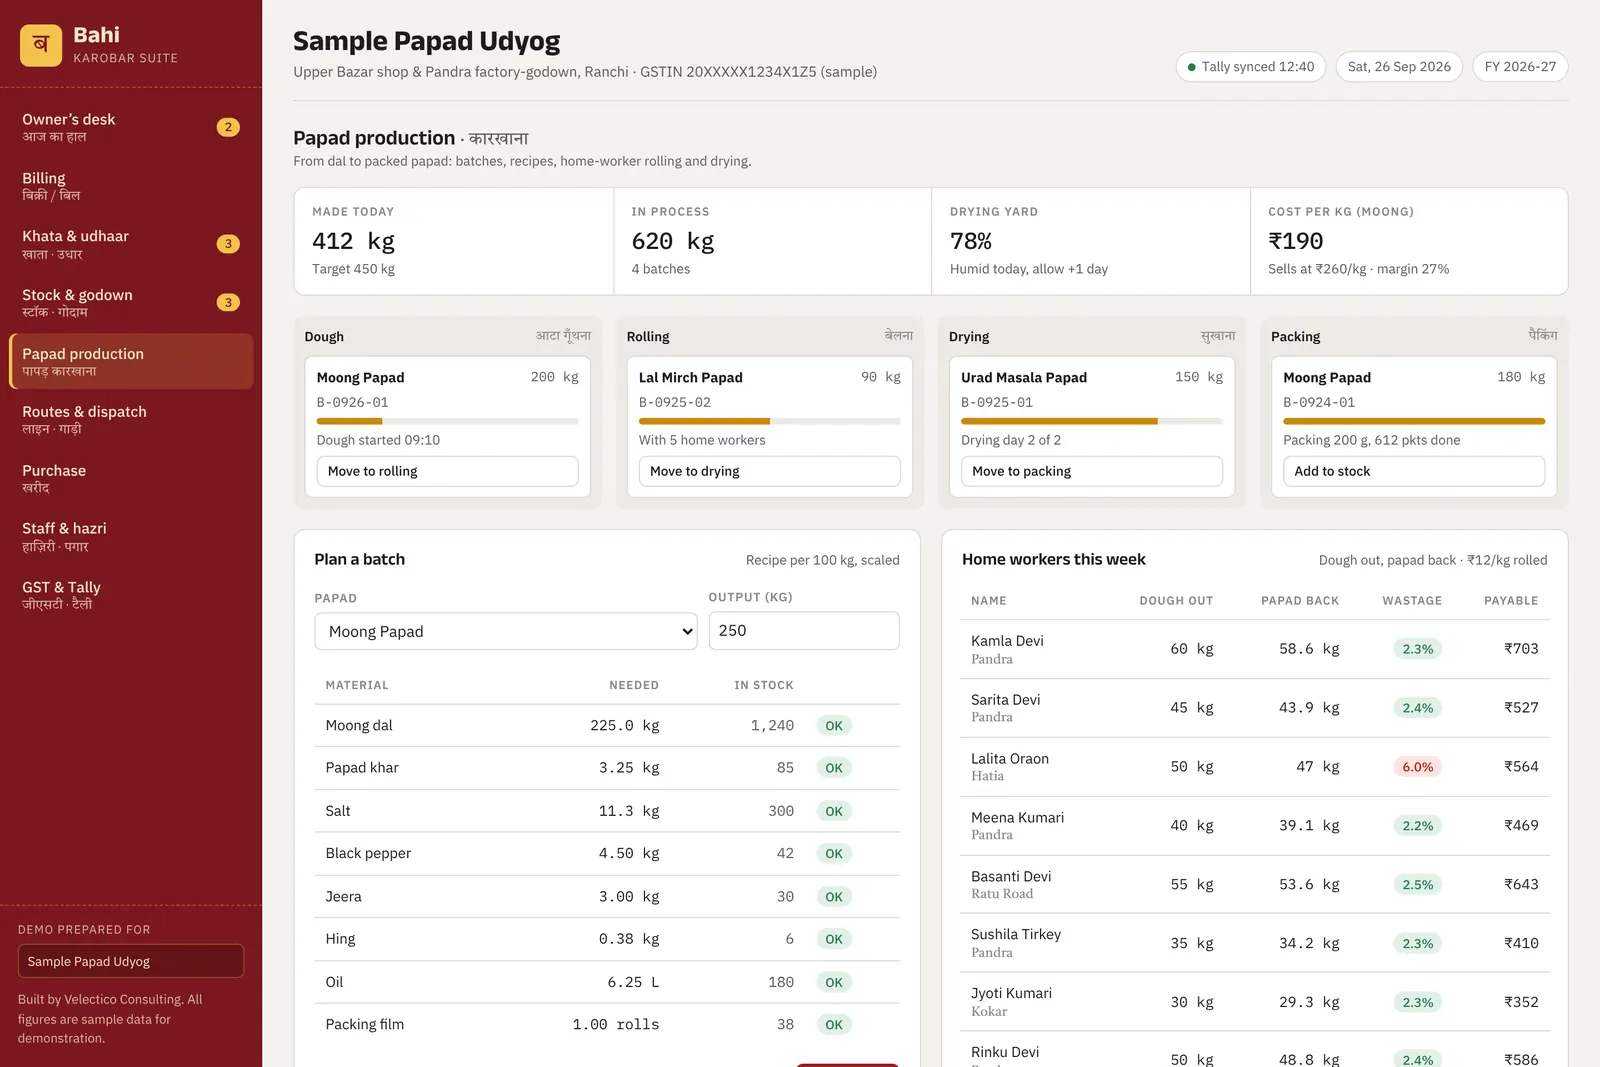Screen dimensions: 1600x1067
Task: Click the Output (kg) input field
Action: point(804,631)
